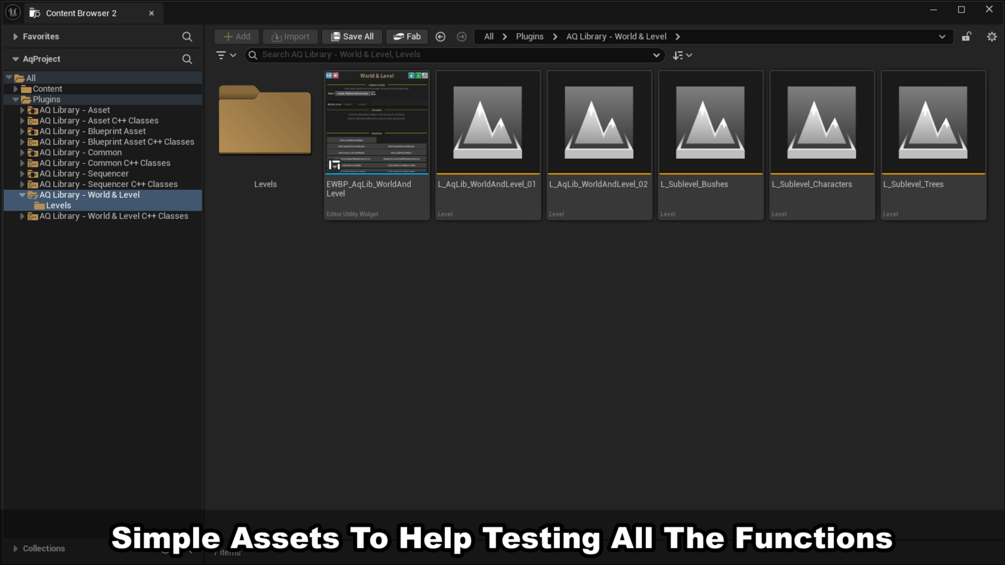Maximize the editor window
This screenshot has height=565, width=1005.
tap(961, 10)
